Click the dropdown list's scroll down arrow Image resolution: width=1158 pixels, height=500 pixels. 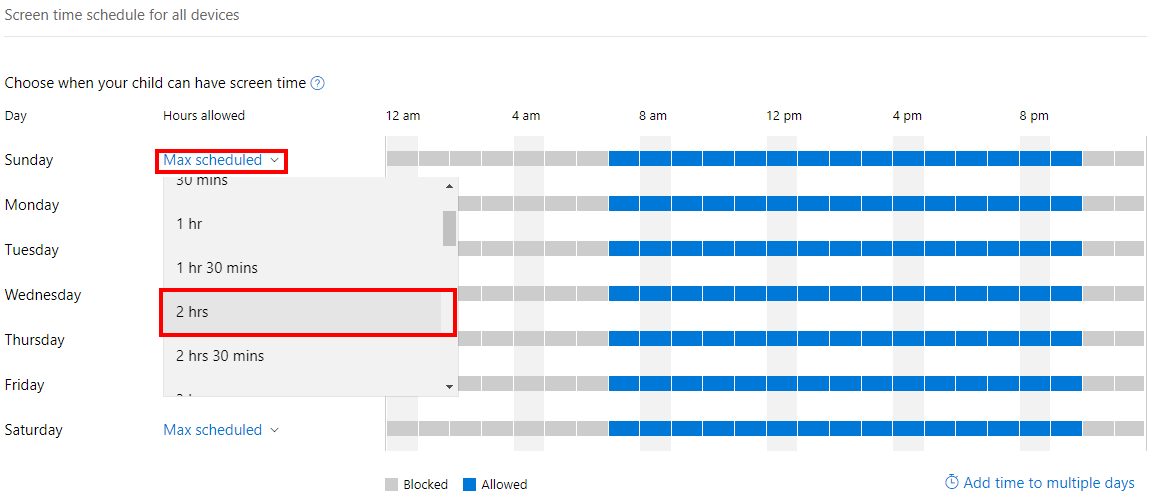tap(449, 386)
